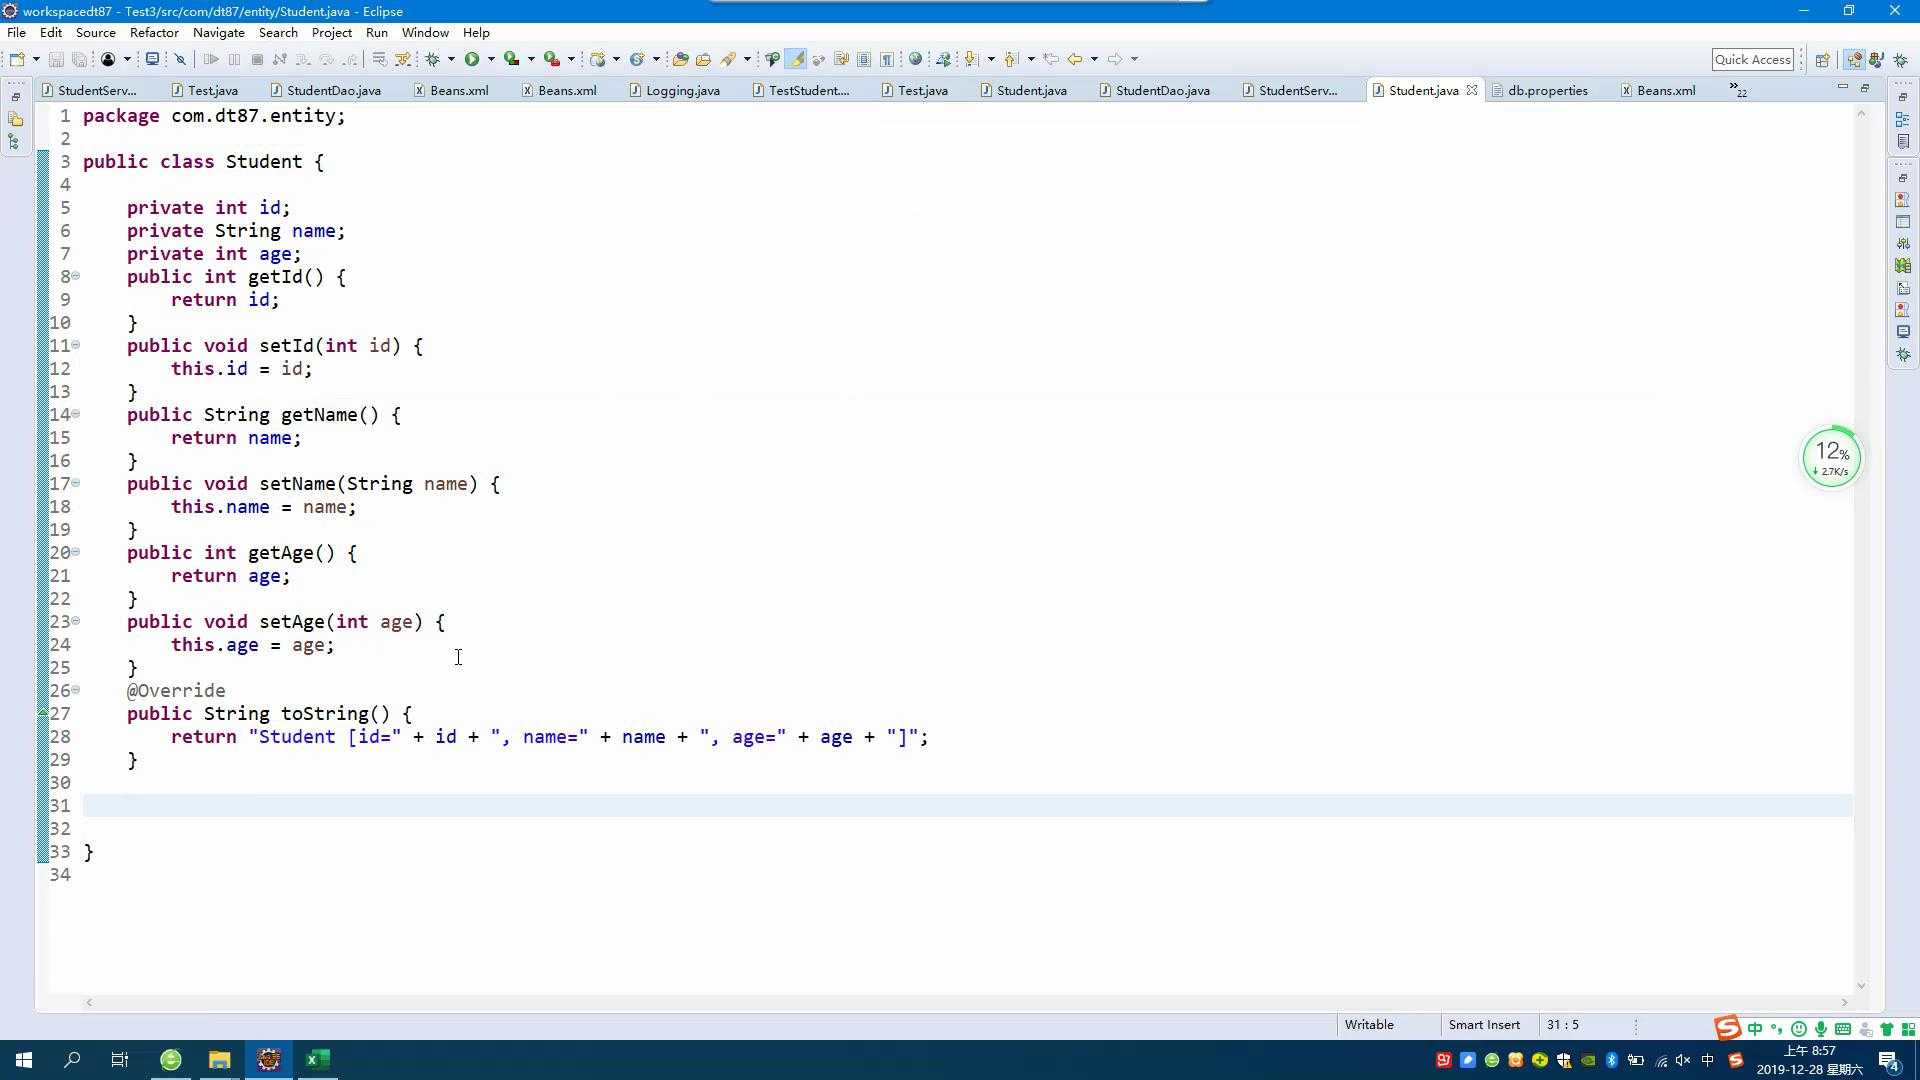Click the Debug bug icon

[433, 59]
